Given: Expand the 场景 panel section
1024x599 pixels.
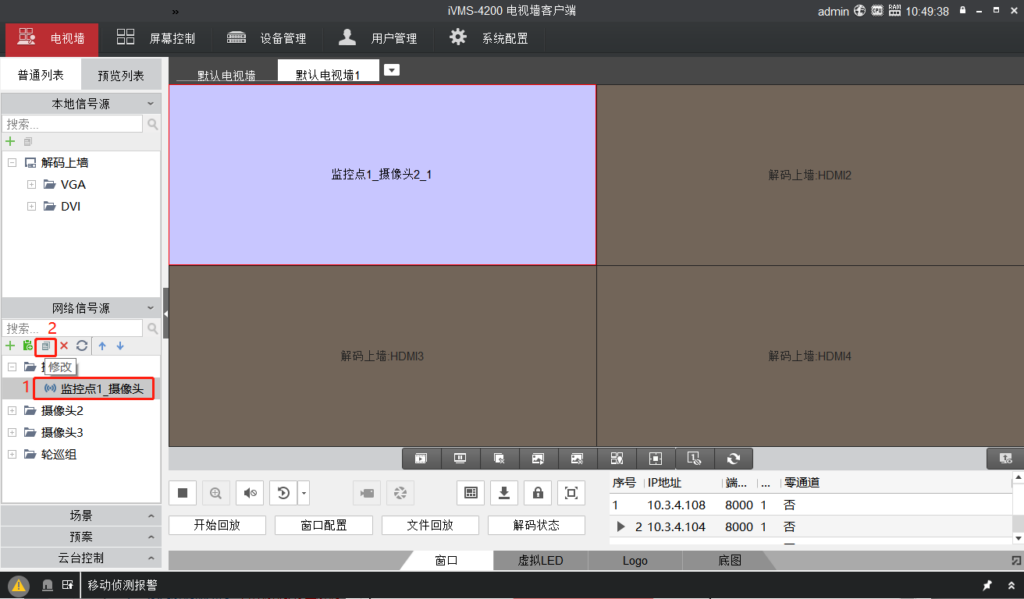Looking at the screenshot, I should point(81,516).
